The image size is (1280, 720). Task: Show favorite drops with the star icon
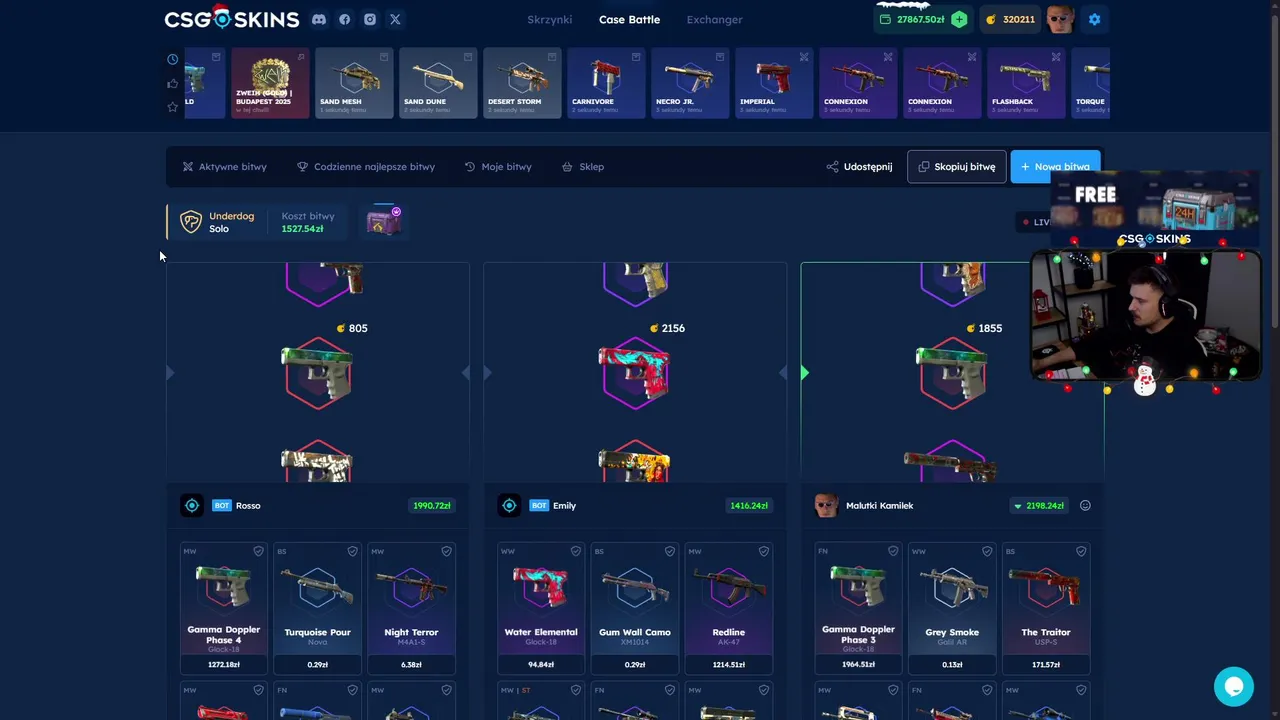(x=172, y=107)
